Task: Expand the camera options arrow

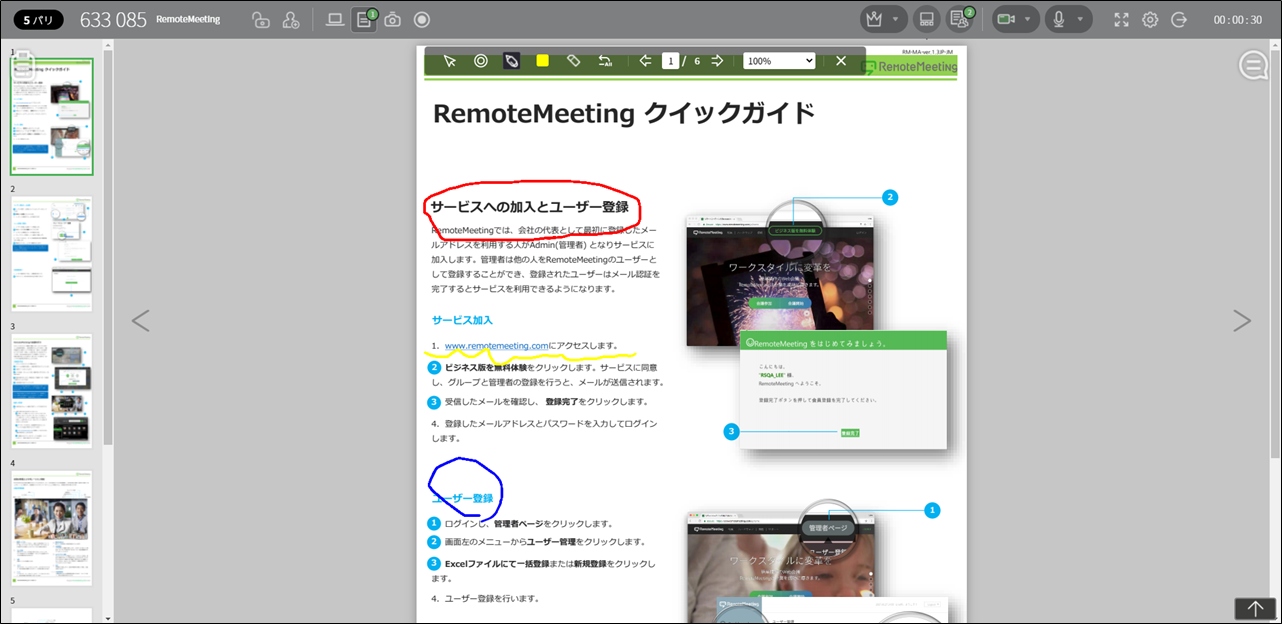Action: click(1027, 19)
